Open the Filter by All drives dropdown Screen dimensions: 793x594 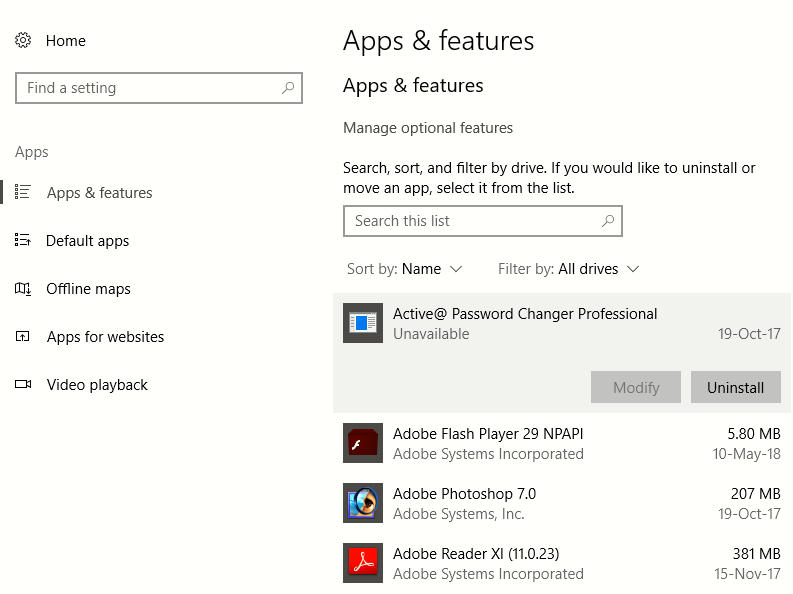[569, 269]
